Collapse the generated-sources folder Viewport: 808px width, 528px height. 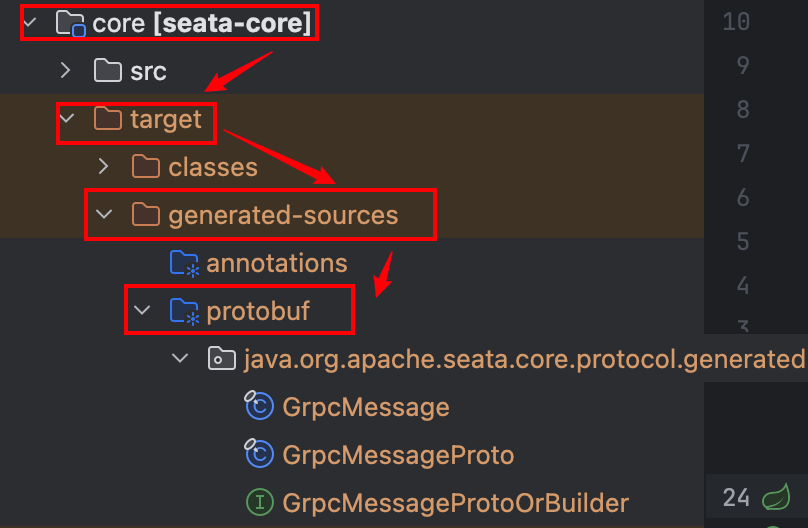click(103, 215)
